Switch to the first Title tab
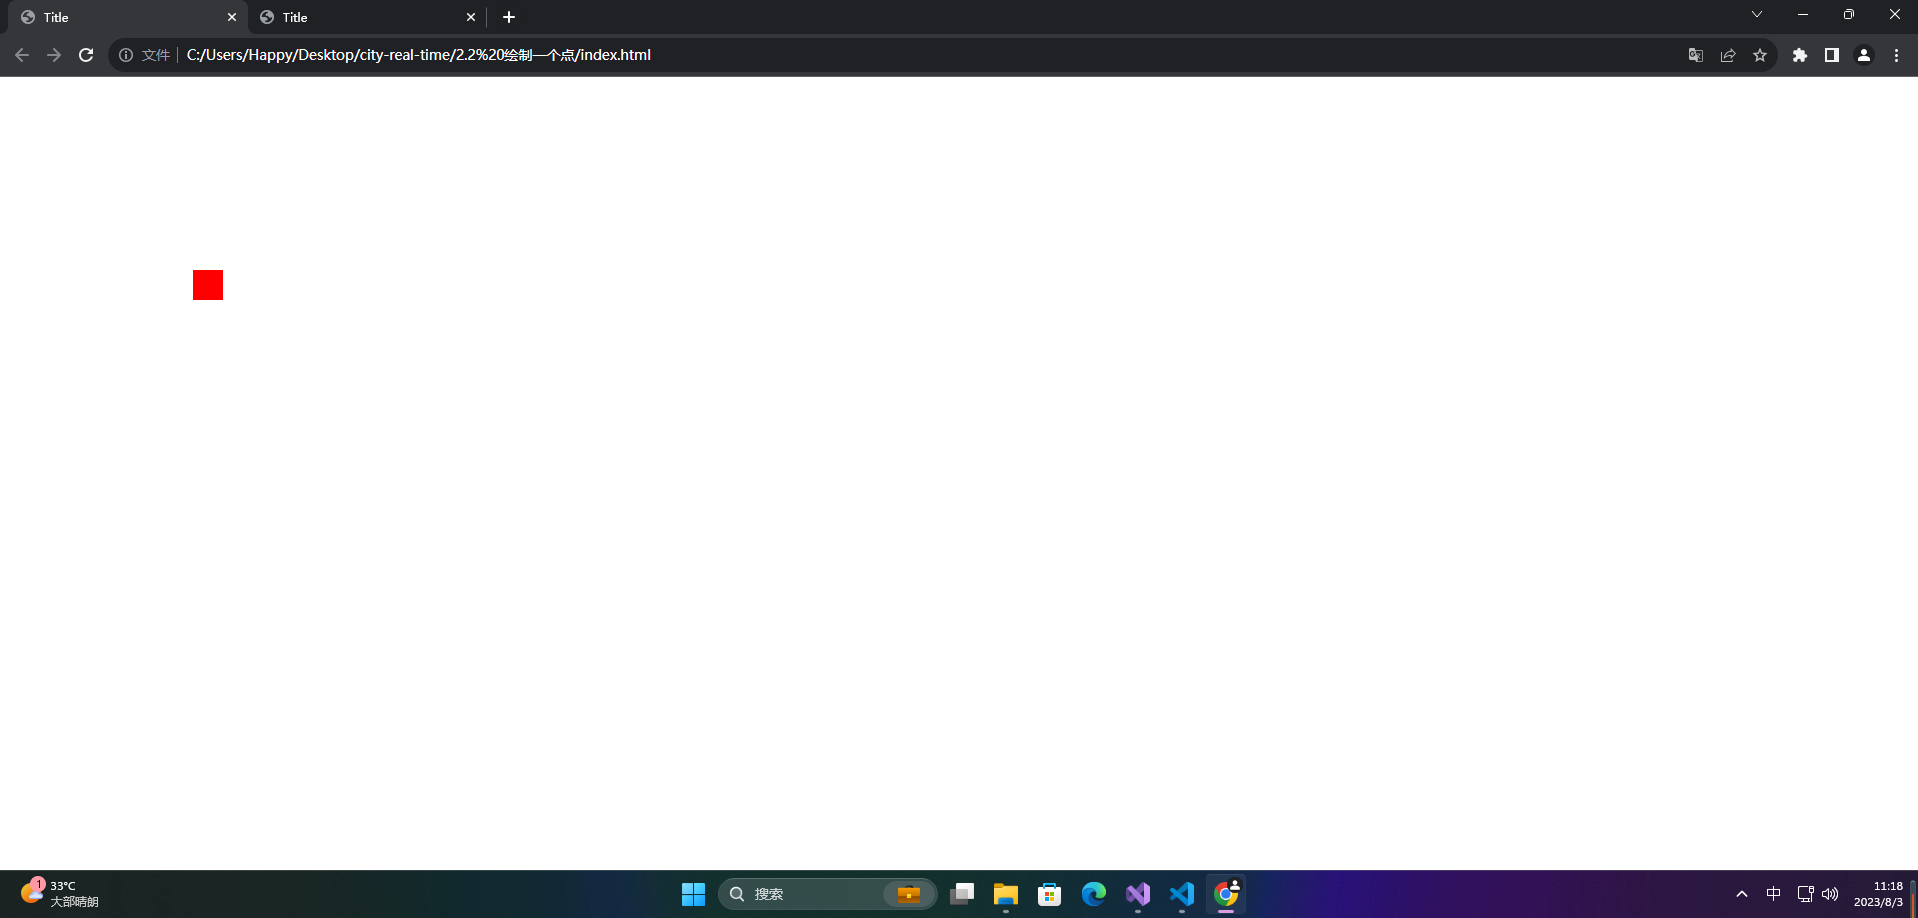Image resolution: width=1918 pixels, height=918 pixels. [x=128, y=17]
